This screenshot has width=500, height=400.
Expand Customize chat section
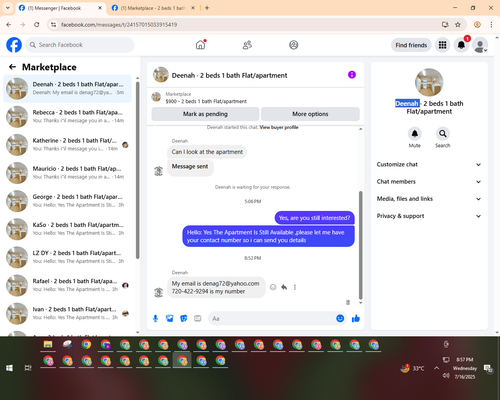(x=429, y=164)
